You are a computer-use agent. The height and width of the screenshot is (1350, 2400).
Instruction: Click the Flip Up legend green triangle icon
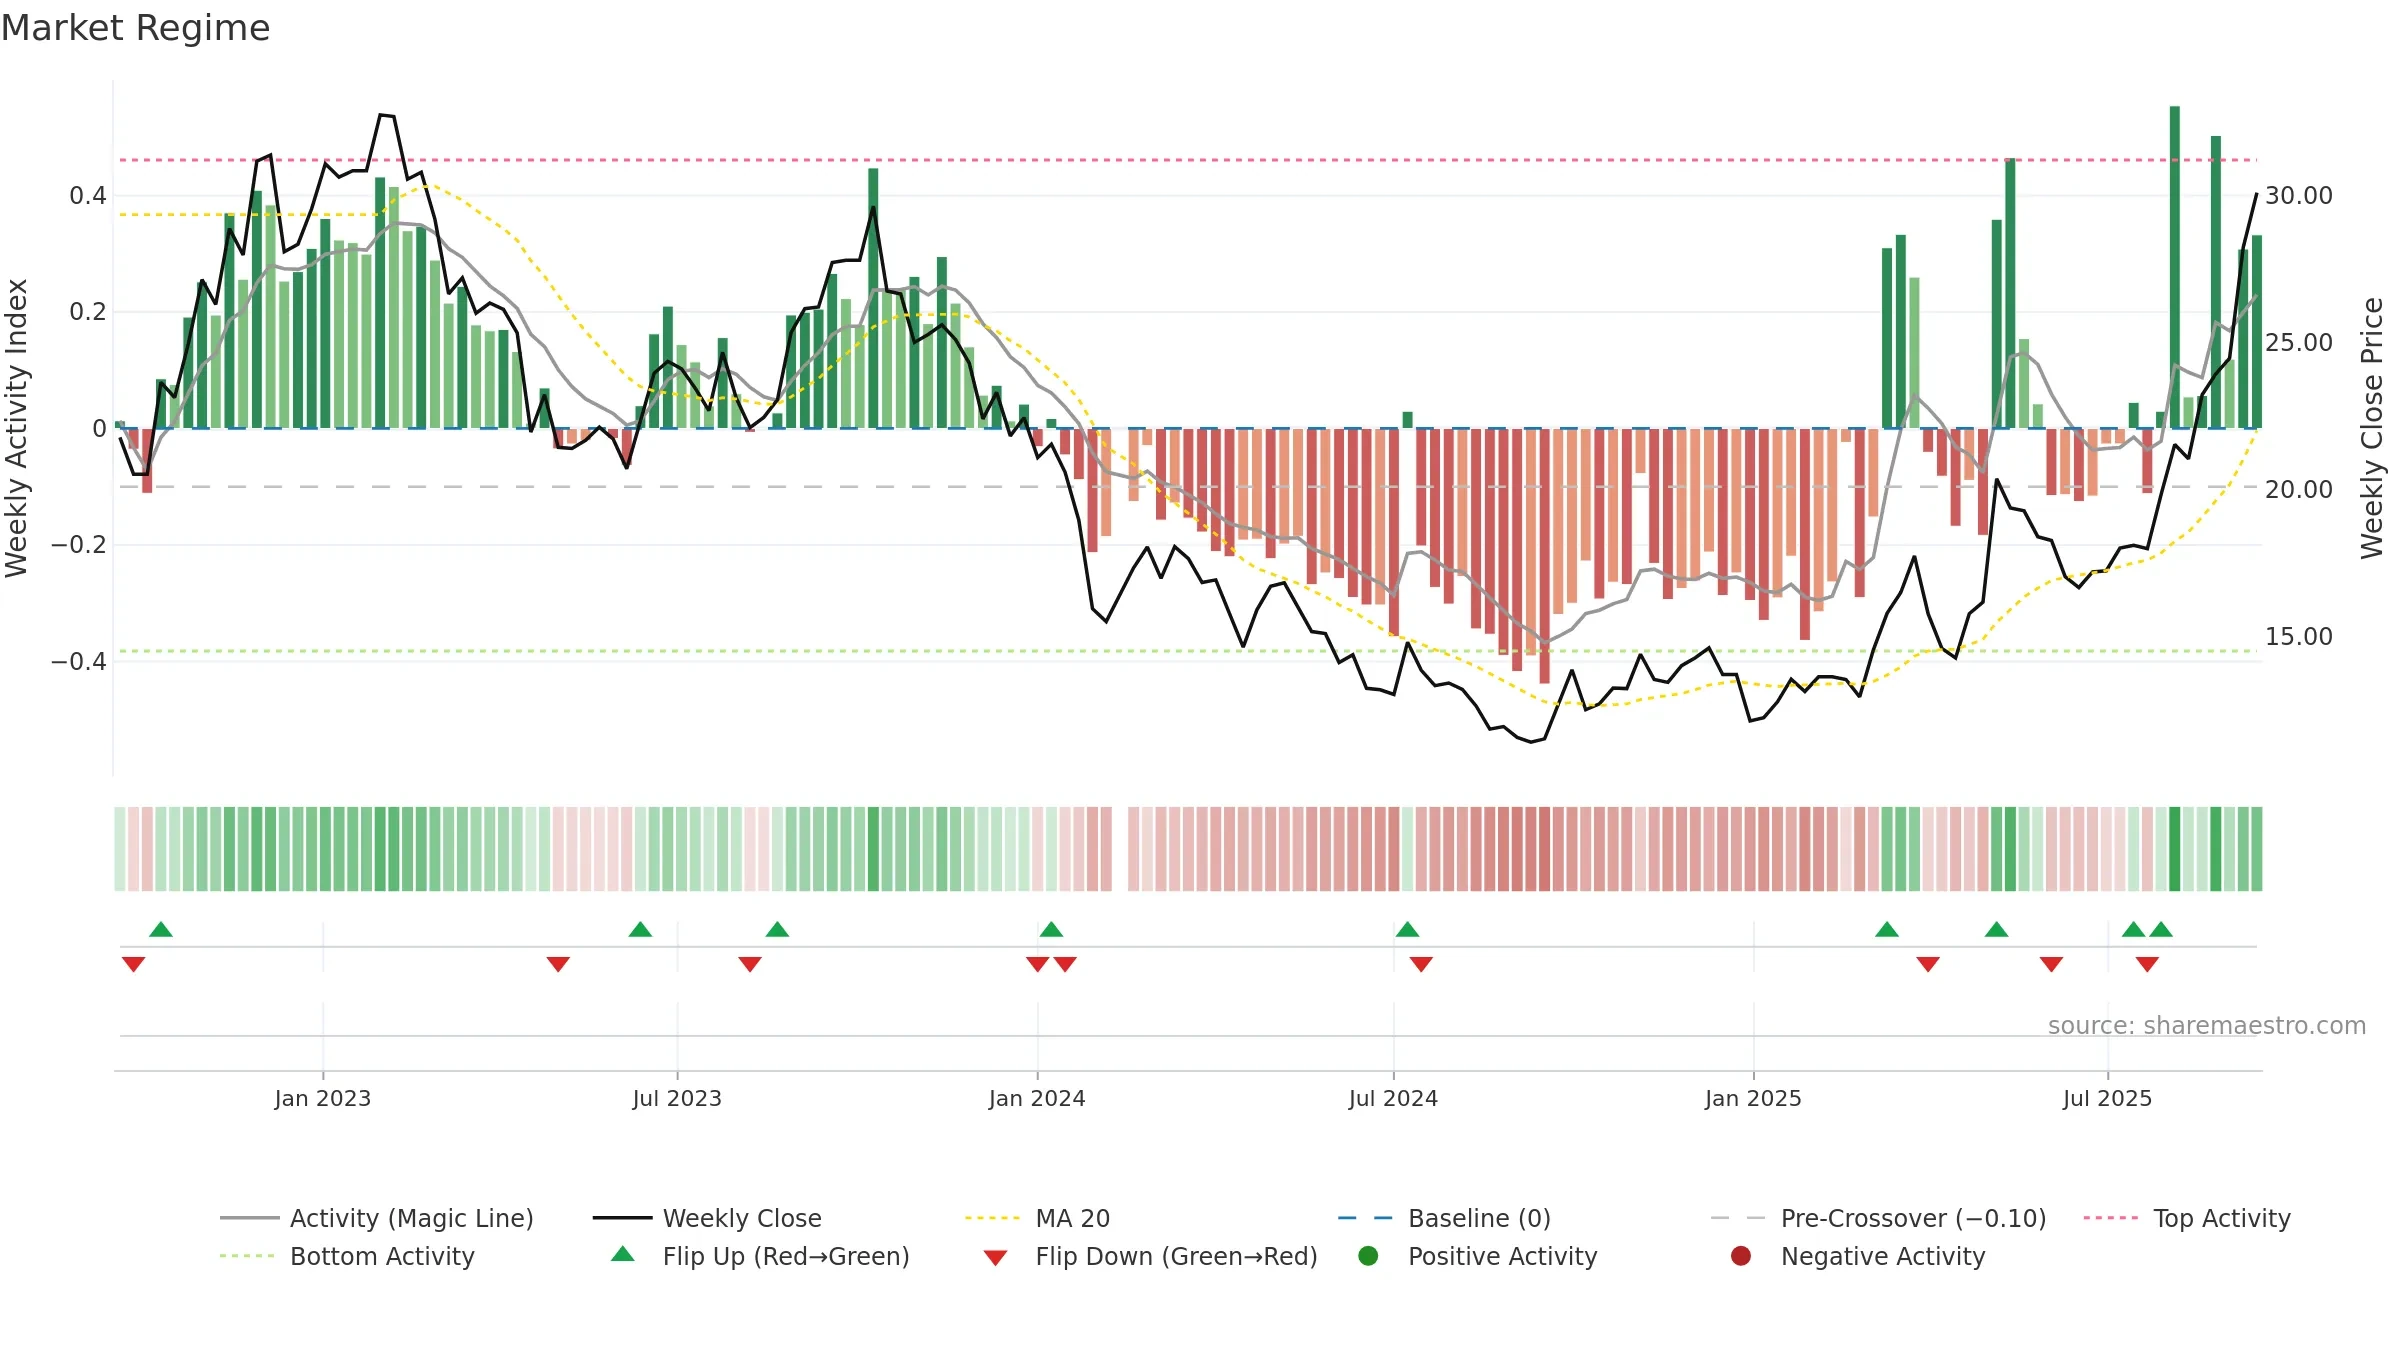[623, 1254]
